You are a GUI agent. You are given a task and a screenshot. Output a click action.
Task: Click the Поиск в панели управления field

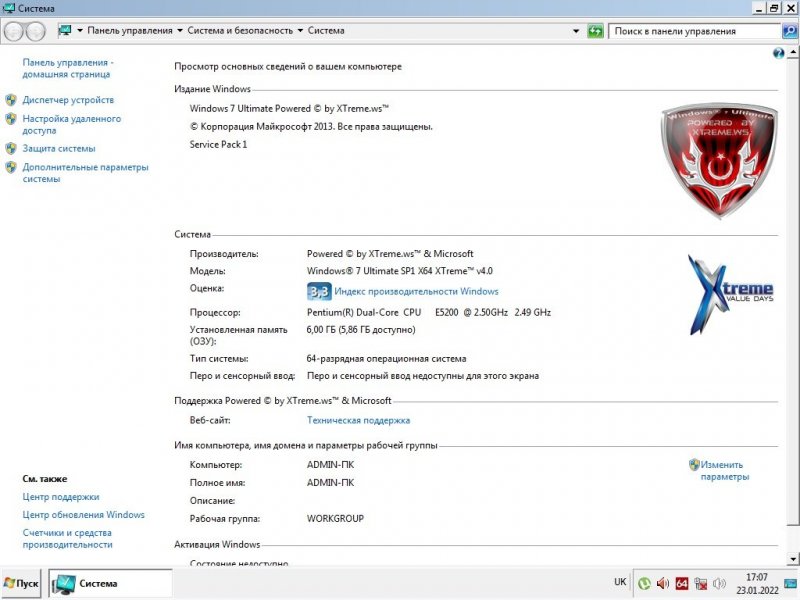click(x=690, y=31)
